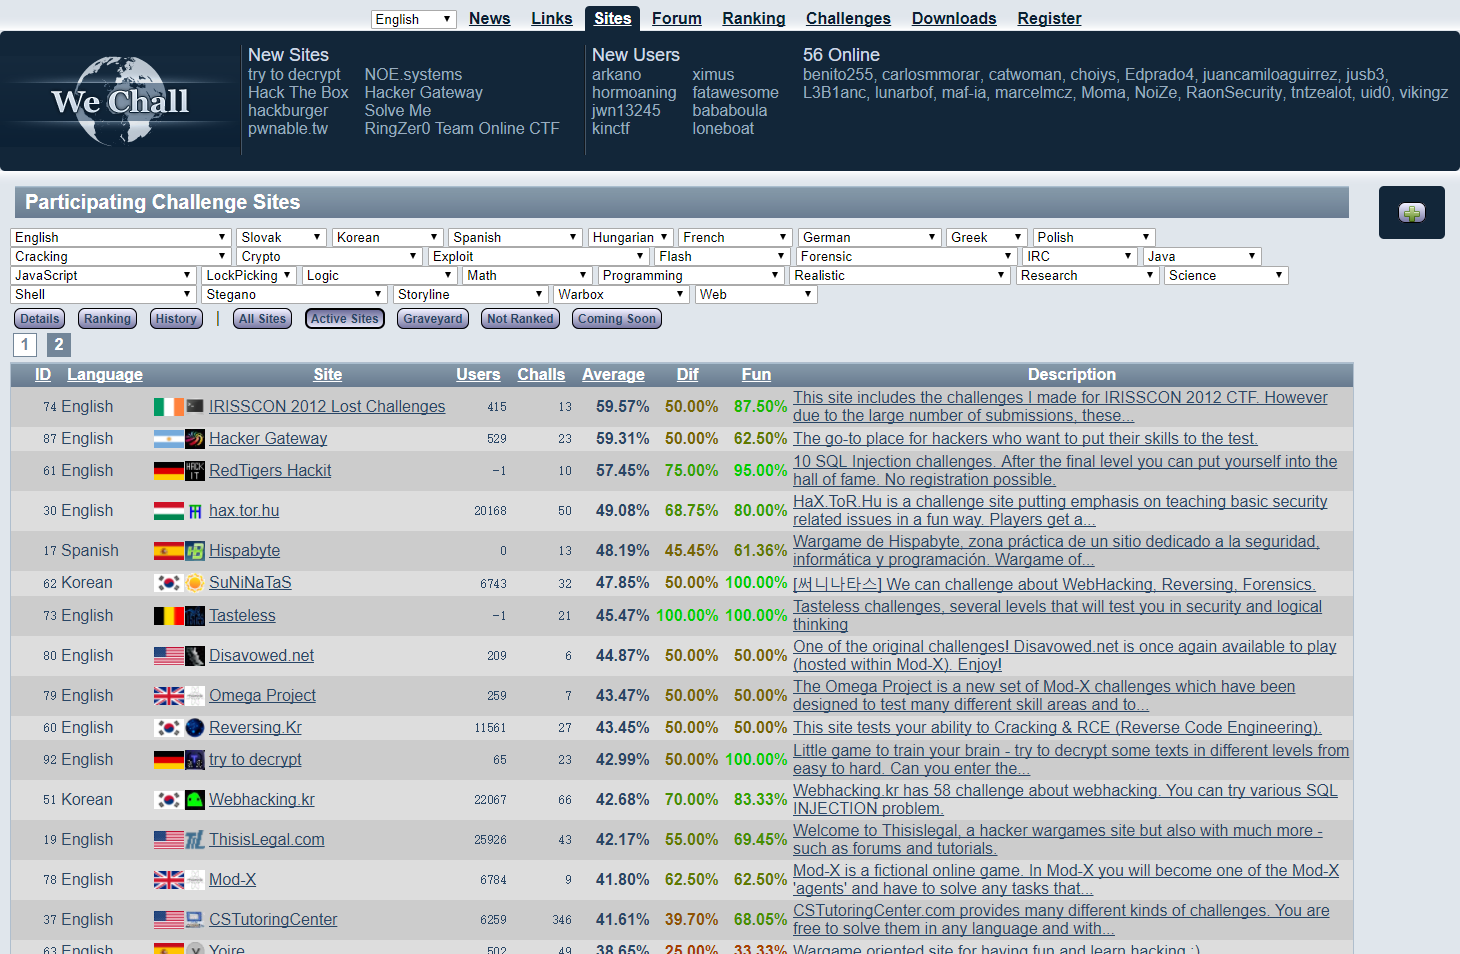The image size is (1460, 954).
Task: Click the site logo icon beside Hacker Gateway
Action: 195,438
